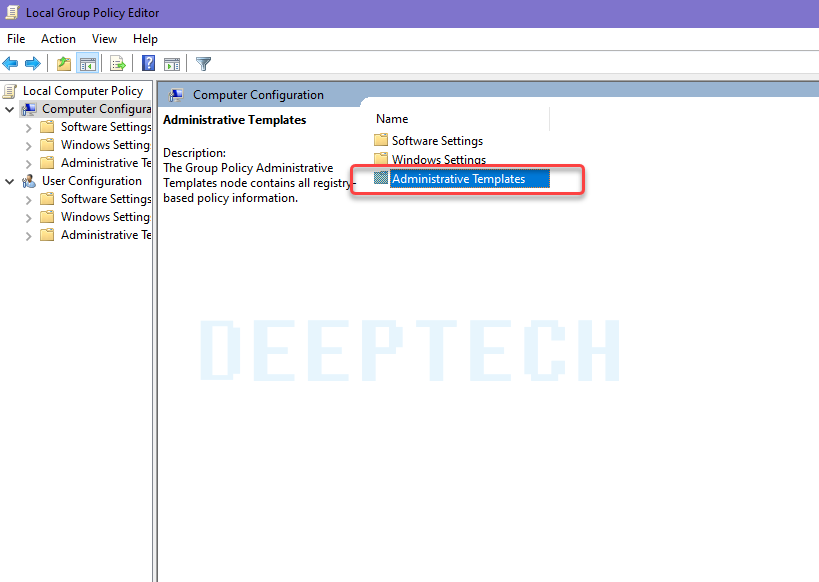Click Software Settings folder icon under User Configuration
This screenshot has height=582, width=819.
[47, 199]
